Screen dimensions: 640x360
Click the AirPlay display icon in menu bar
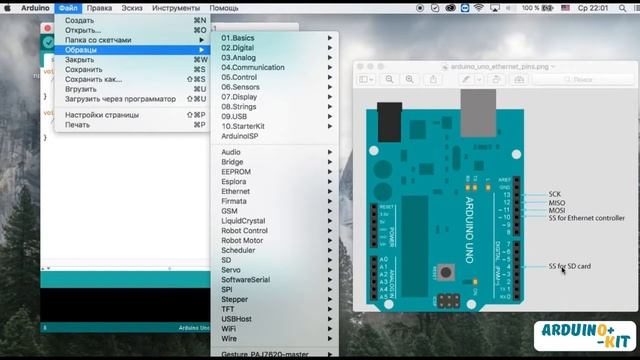(x=495, y=8)
